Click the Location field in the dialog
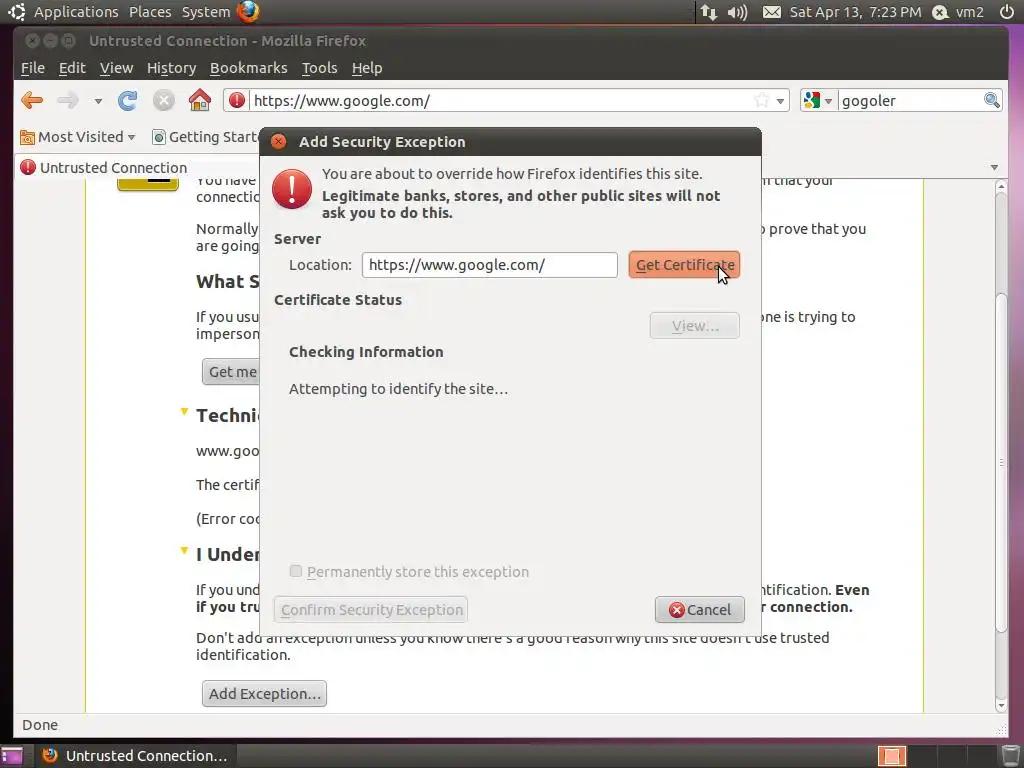The image size is (1024, 768). pos(490,265)
